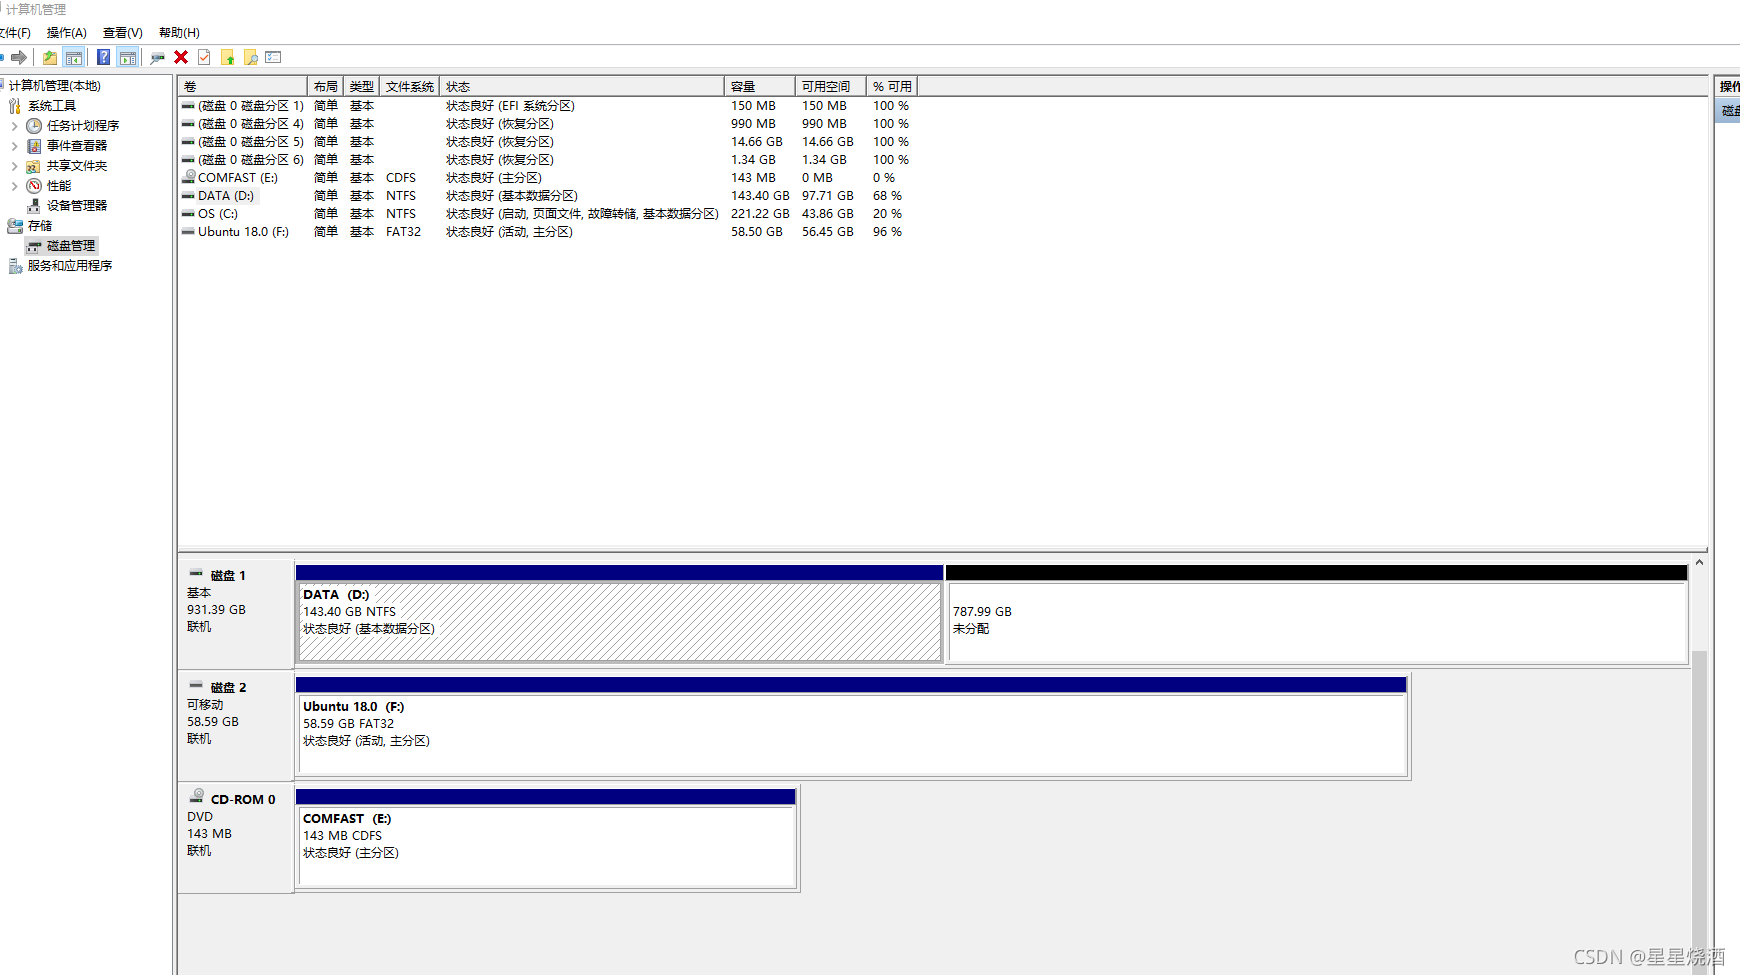This screenshot has width=1740, height=975.
Task: Sort by the % 可用 column header
Action: point(892,87)
